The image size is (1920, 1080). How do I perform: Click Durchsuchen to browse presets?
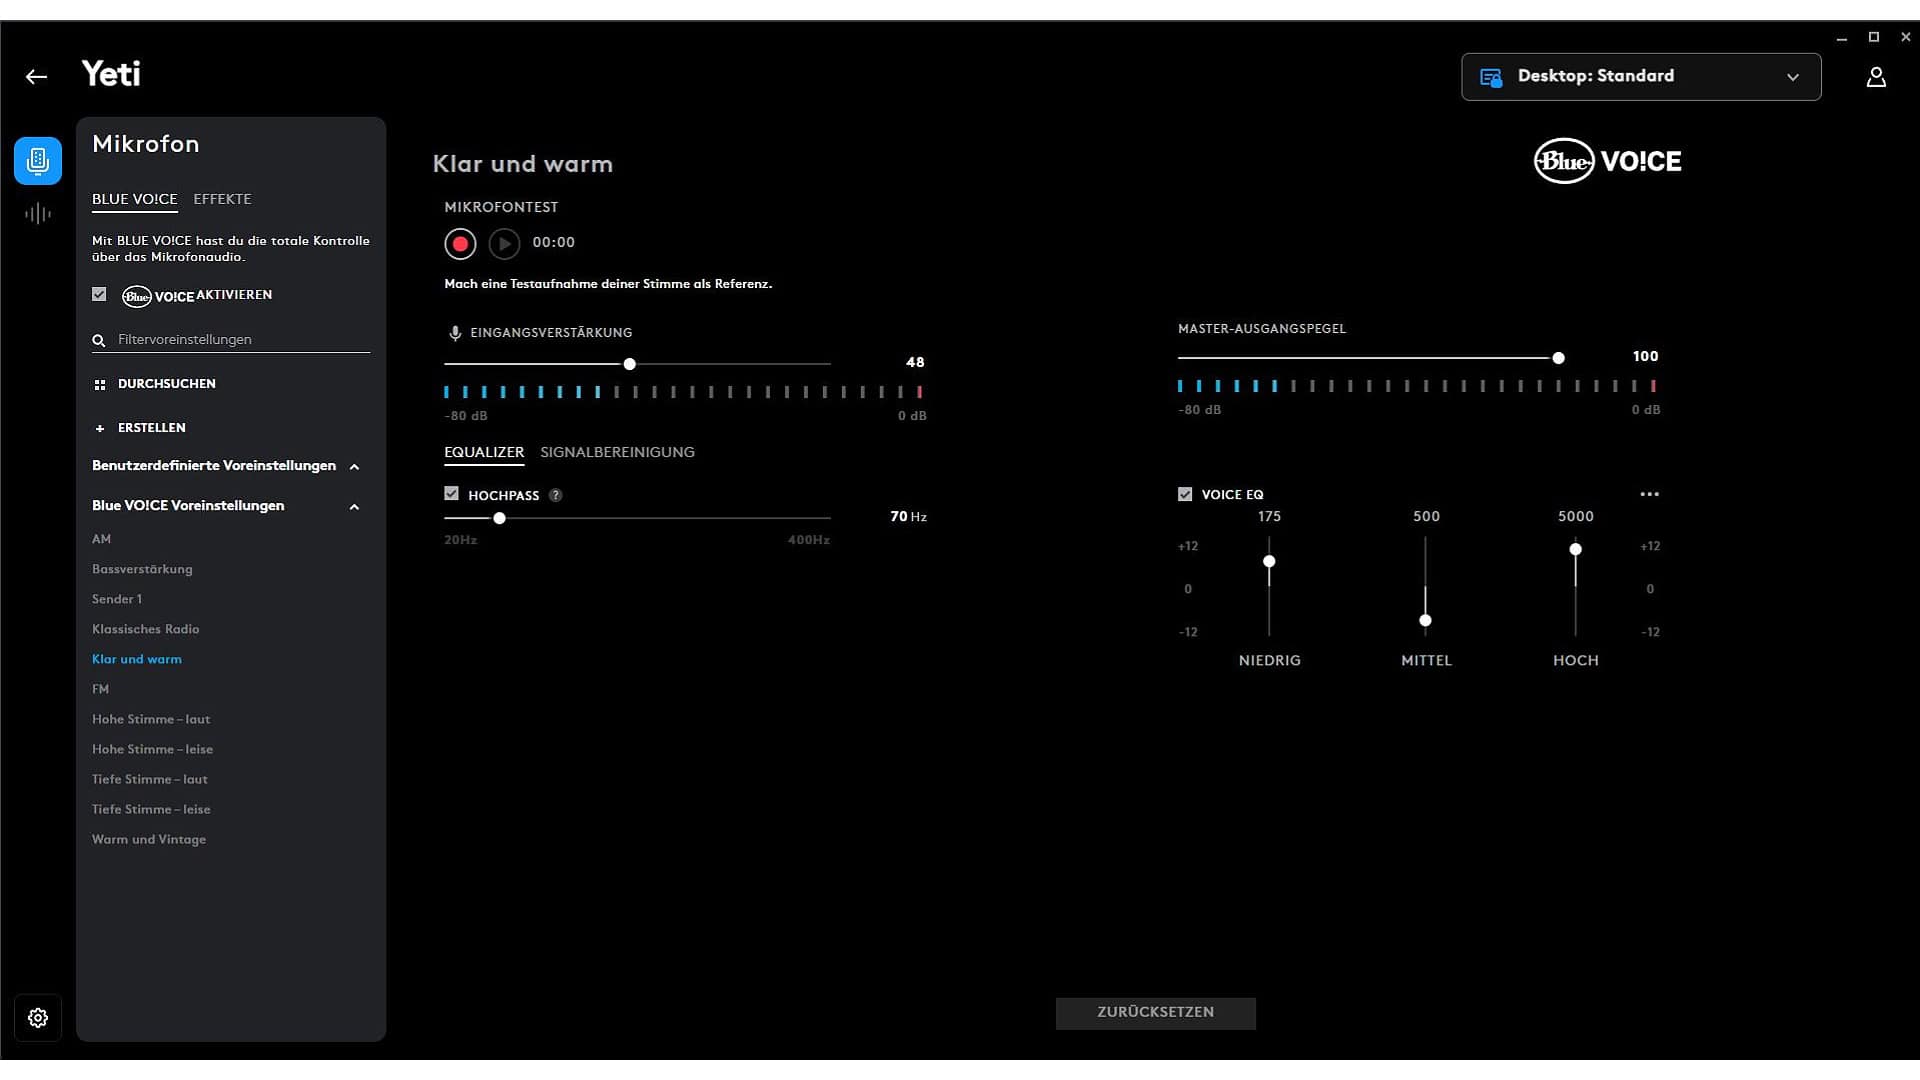tap(167, 384)
